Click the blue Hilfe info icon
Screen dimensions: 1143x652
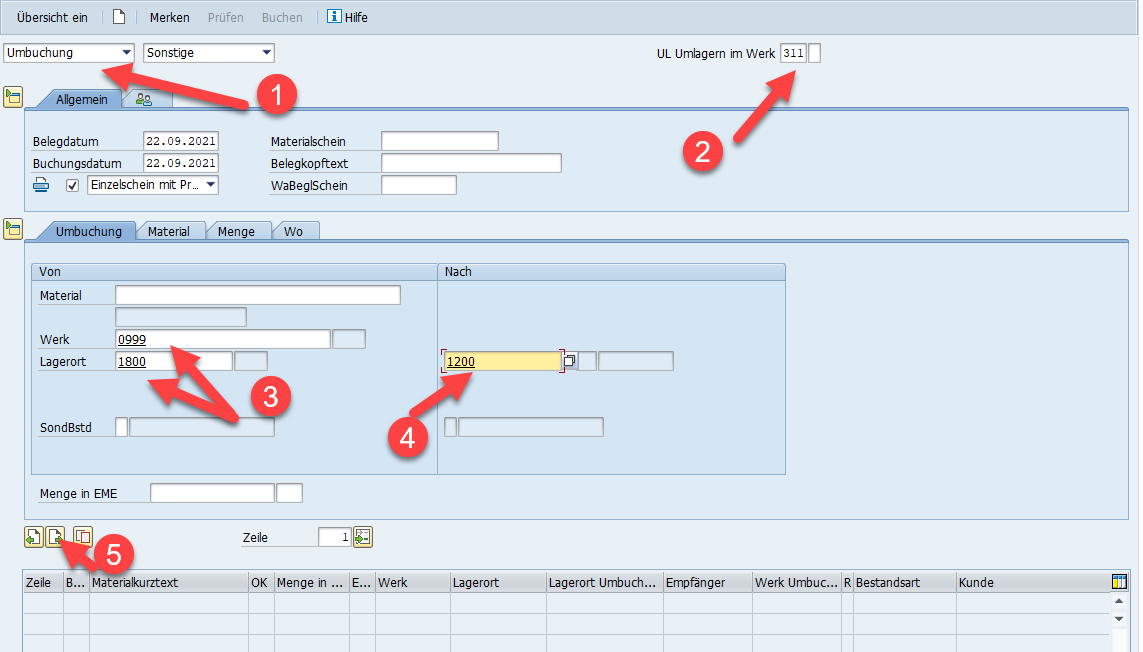tap(333, 17)
